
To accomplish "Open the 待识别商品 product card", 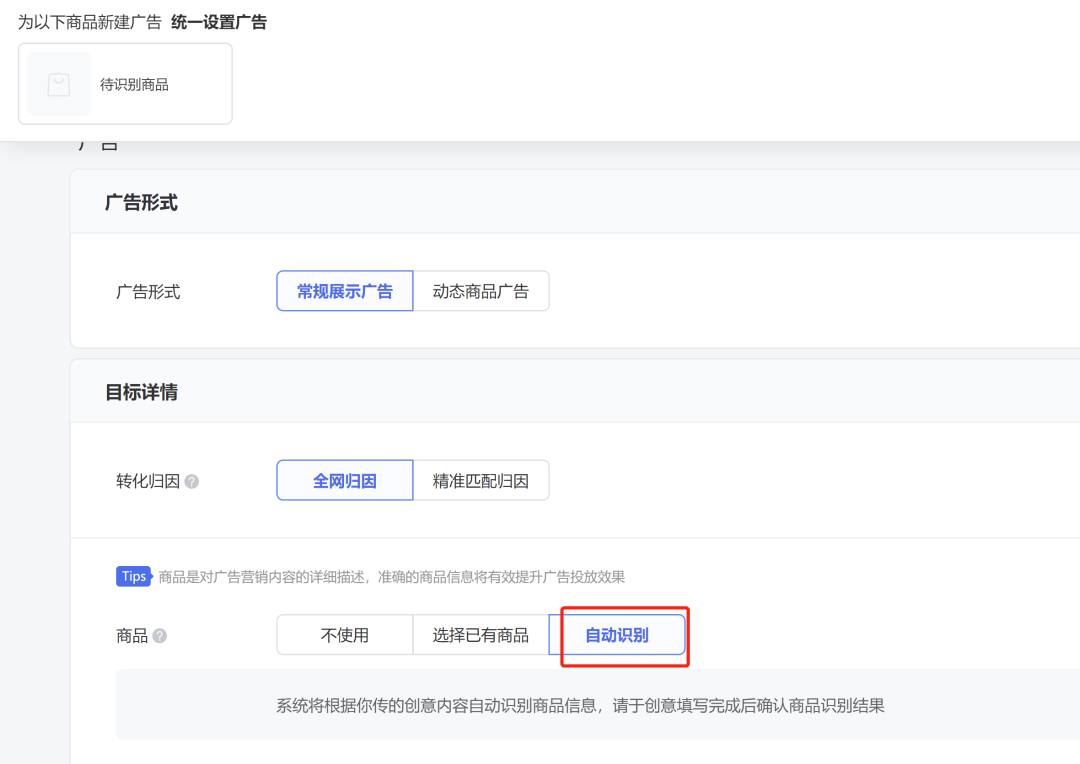I will coord(125,84).
